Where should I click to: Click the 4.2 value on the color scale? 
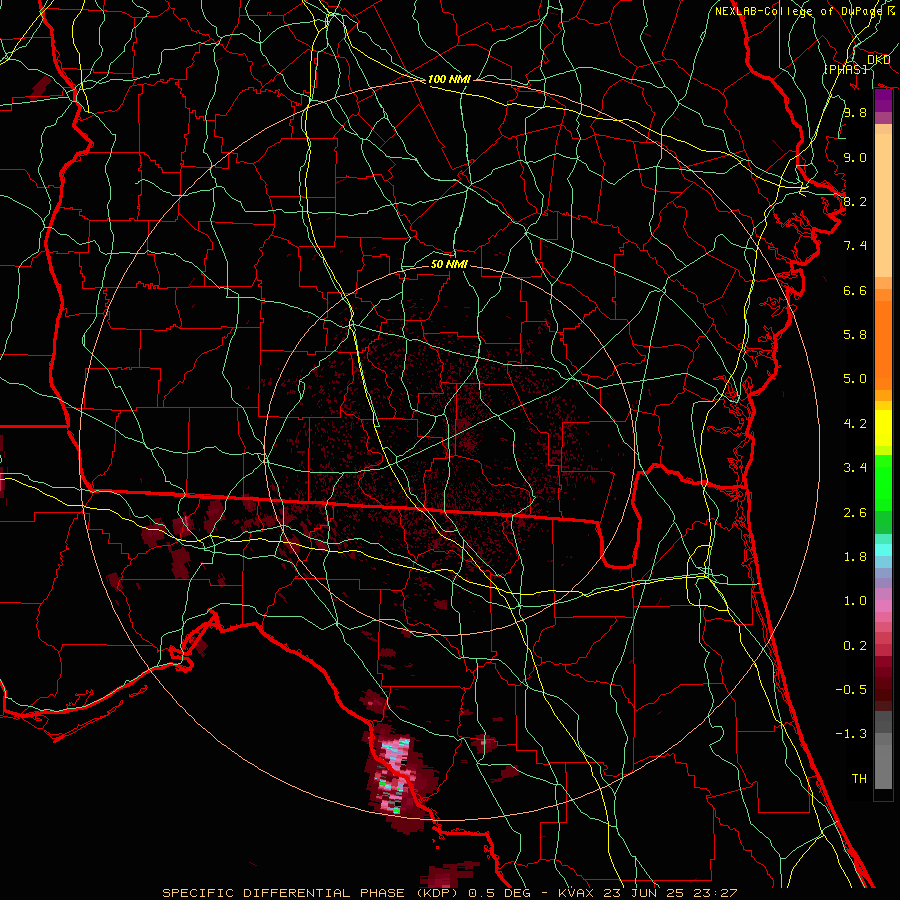pos(855,424)
